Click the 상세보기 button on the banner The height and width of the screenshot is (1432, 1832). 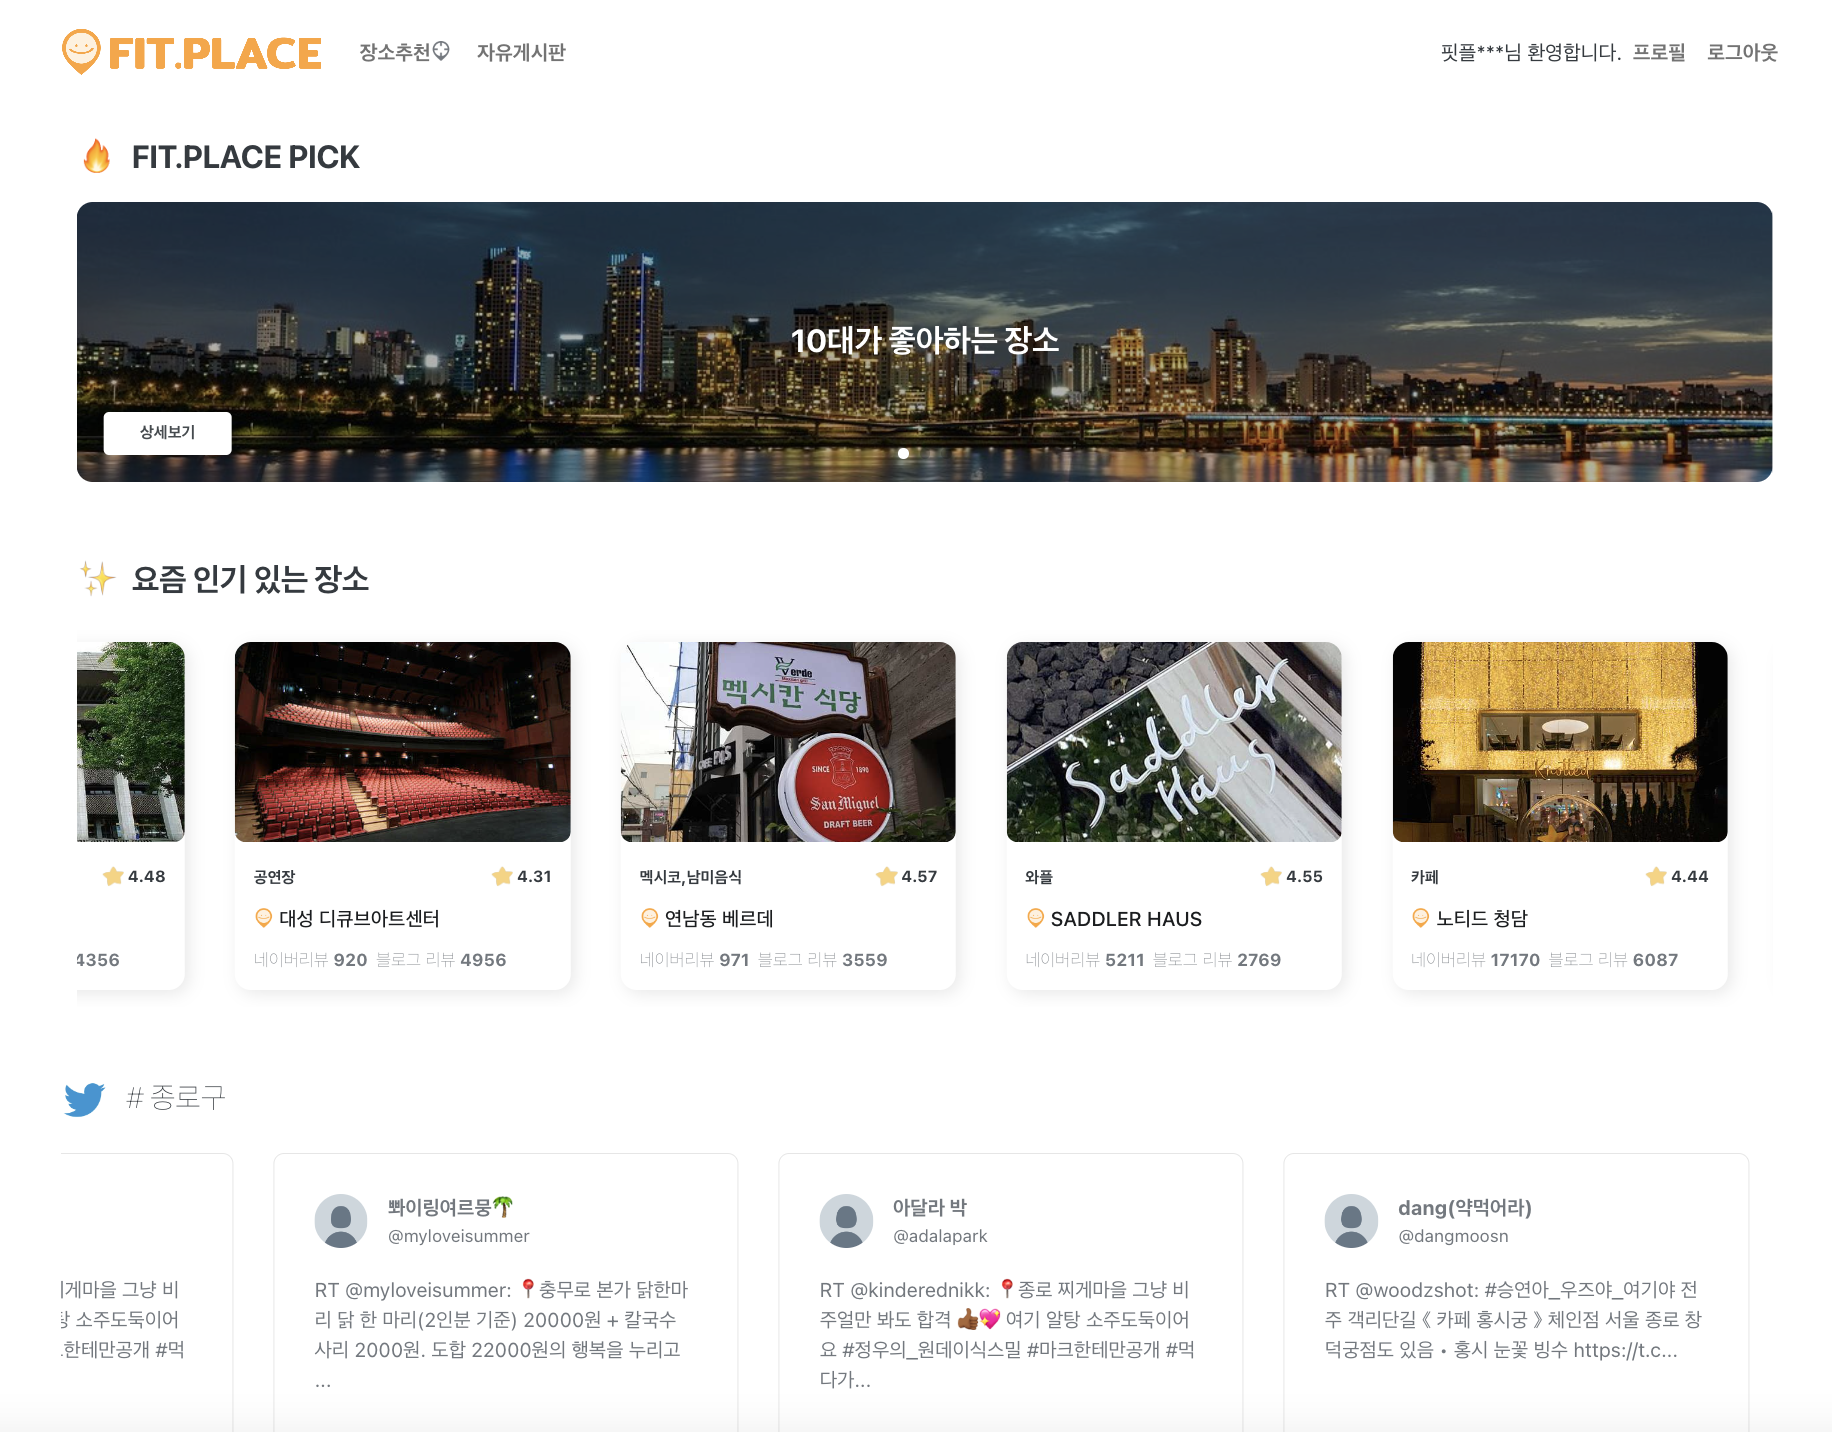point(167,432)
